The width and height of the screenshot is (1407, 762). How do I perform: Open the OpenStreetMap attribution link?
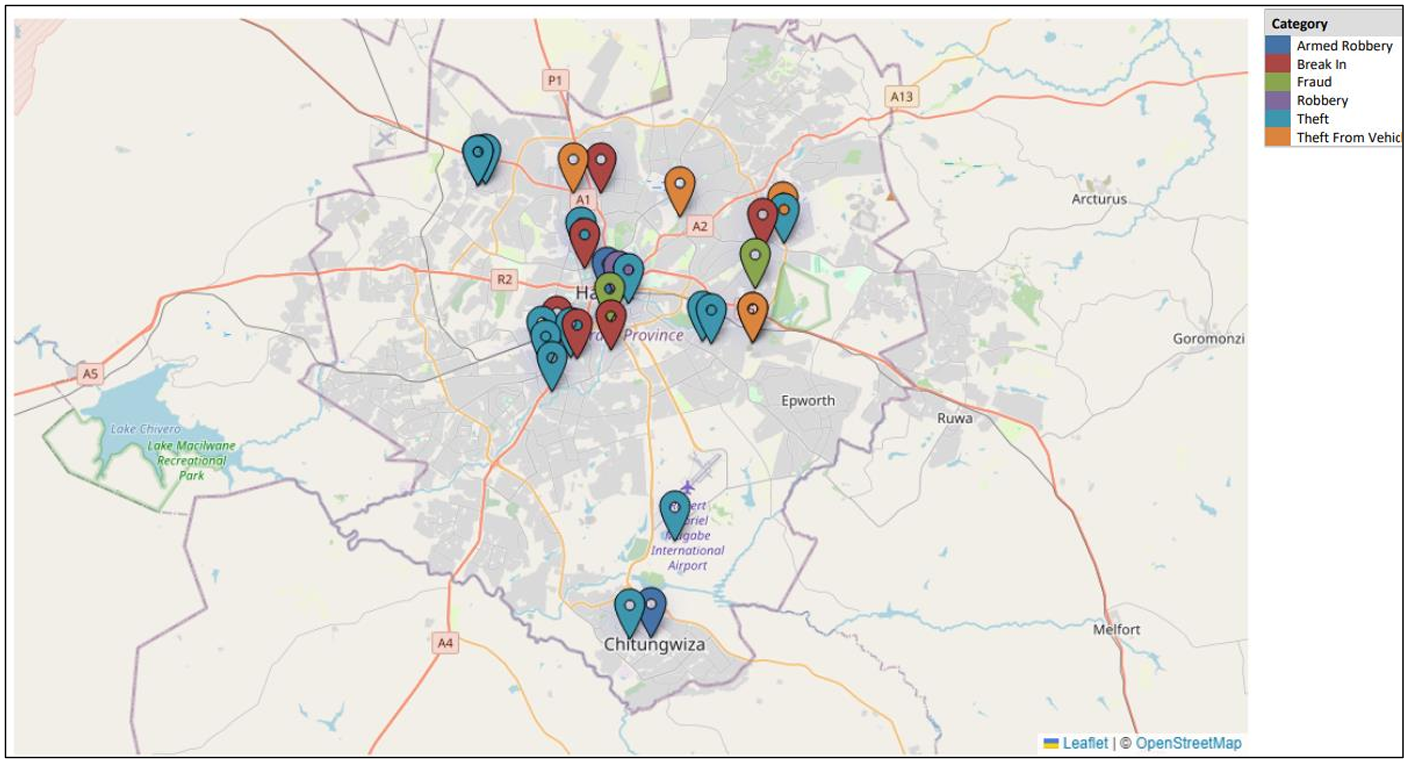click(1188, 743)
